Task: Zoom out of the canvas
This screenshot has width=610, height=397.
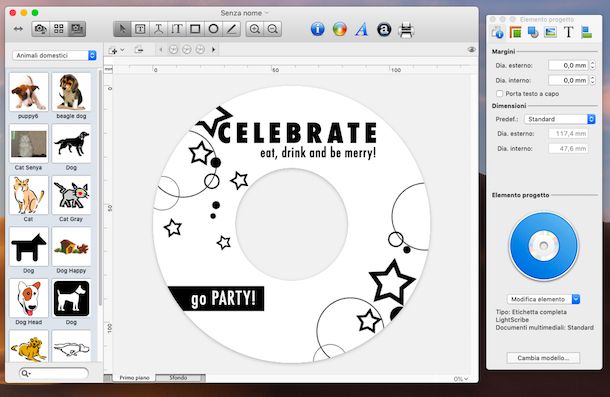Action: click(x=273, y=29)
